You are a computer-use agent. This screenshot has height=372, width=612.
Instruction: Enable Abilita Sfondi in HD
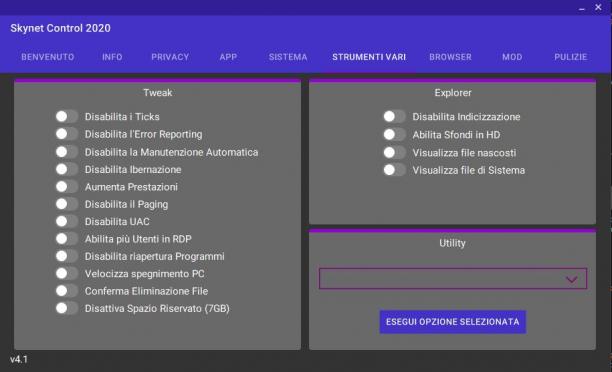click(394, 135)
